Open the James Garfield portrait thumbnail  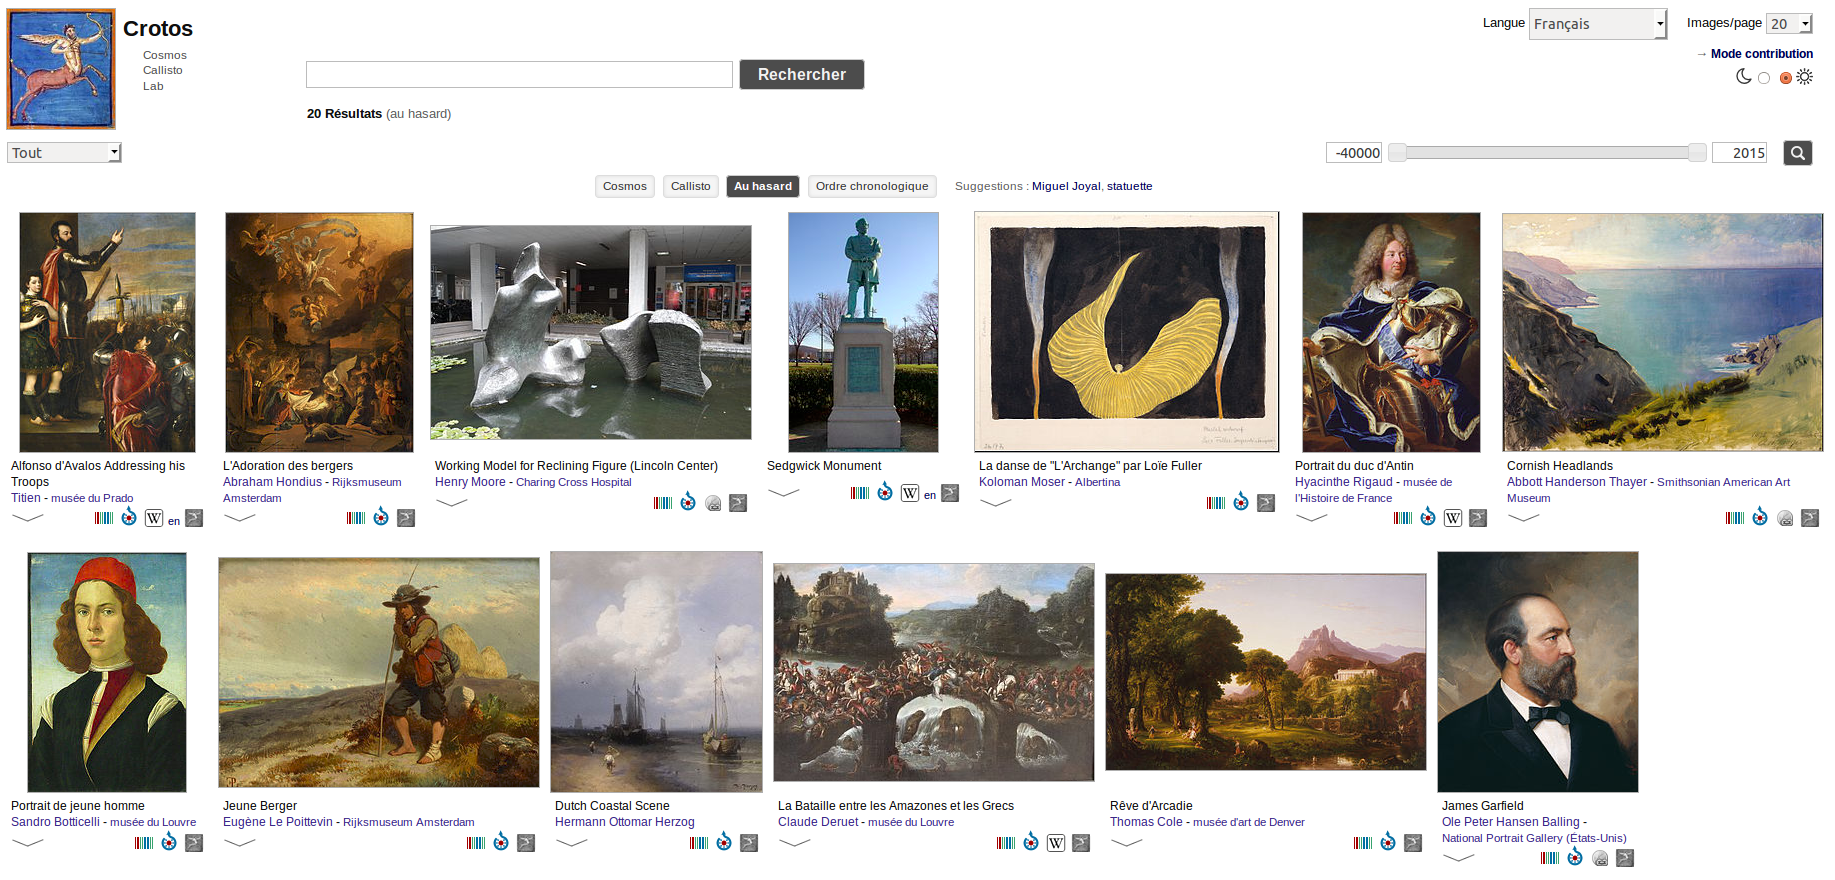coord(1538,672)
